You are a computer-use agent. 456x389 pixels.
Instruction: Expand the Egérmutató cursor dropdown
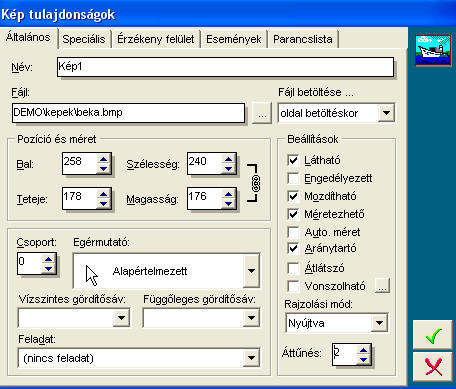[x=251, y=271]
